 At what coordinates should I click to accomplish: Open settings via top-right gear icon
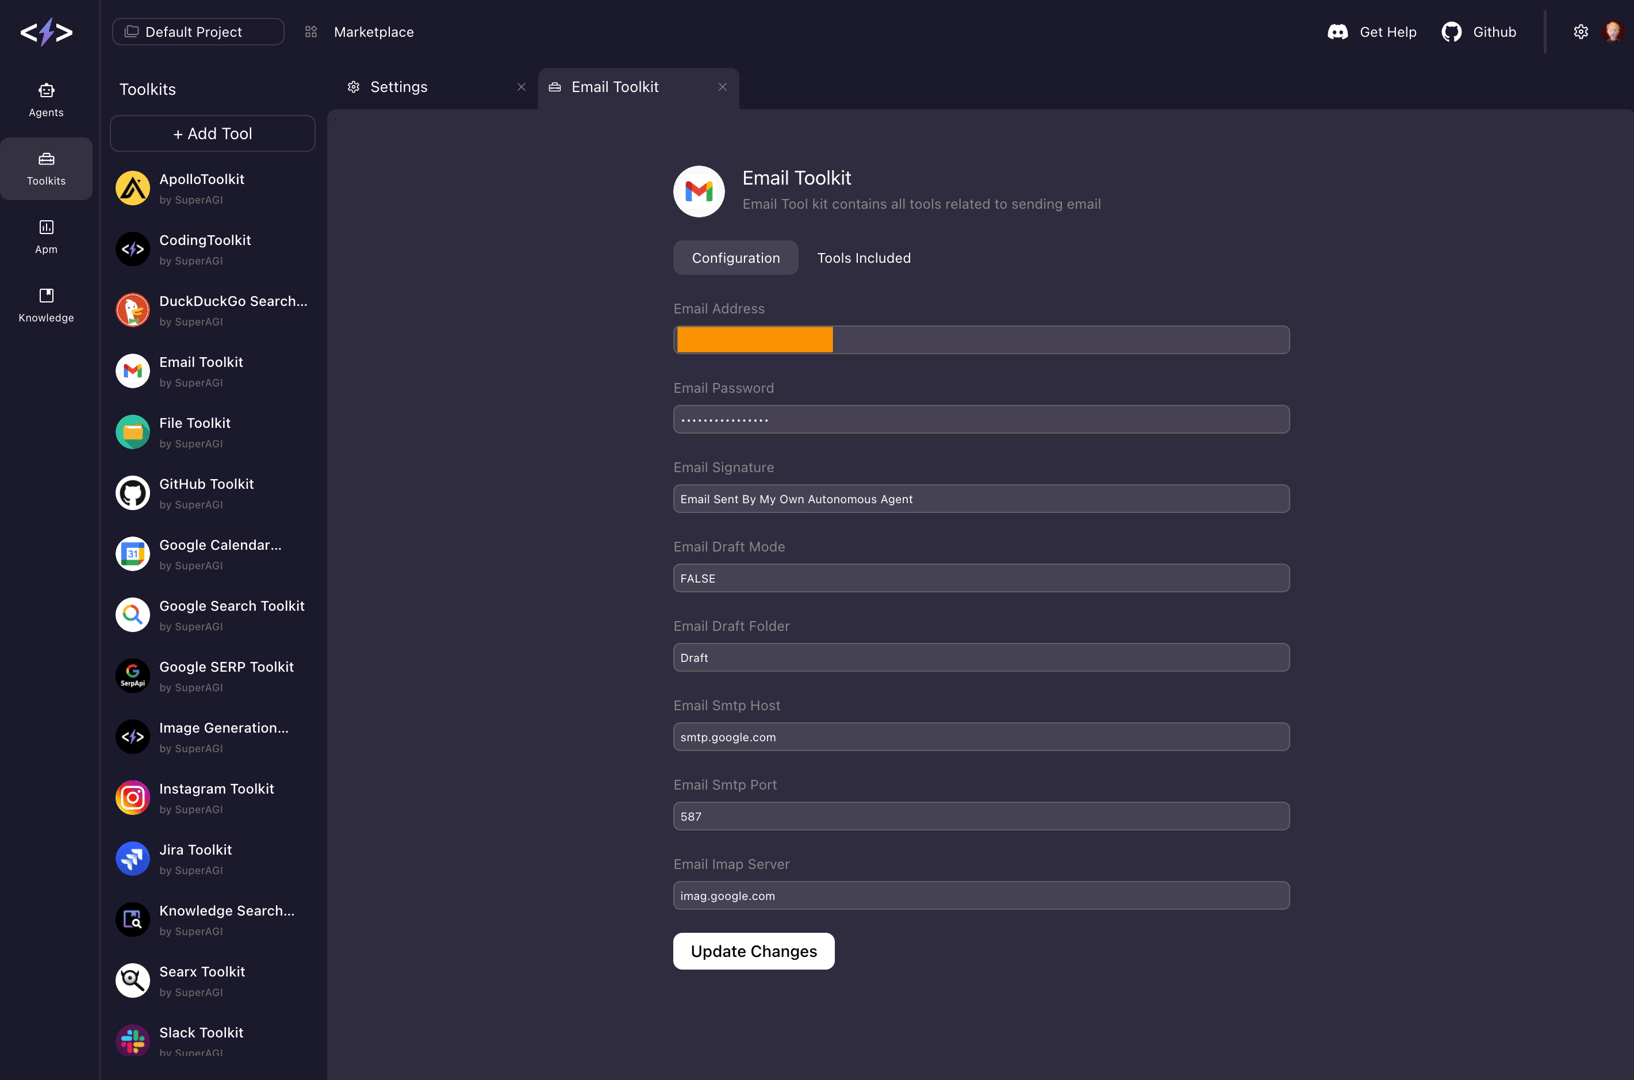[x=1580, y=32]
